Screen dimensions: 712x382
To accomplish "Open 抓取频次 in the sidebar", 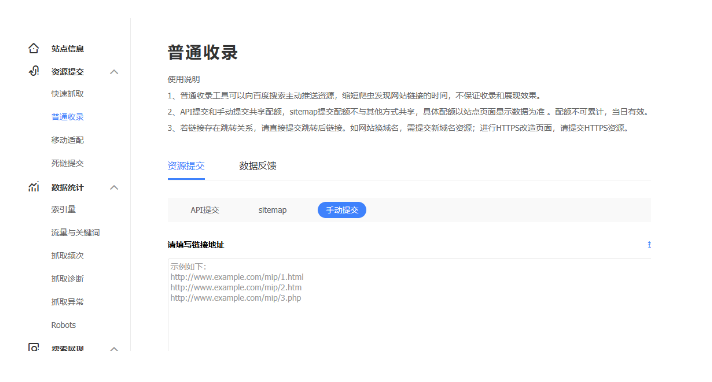I will [x=67, y=256].
